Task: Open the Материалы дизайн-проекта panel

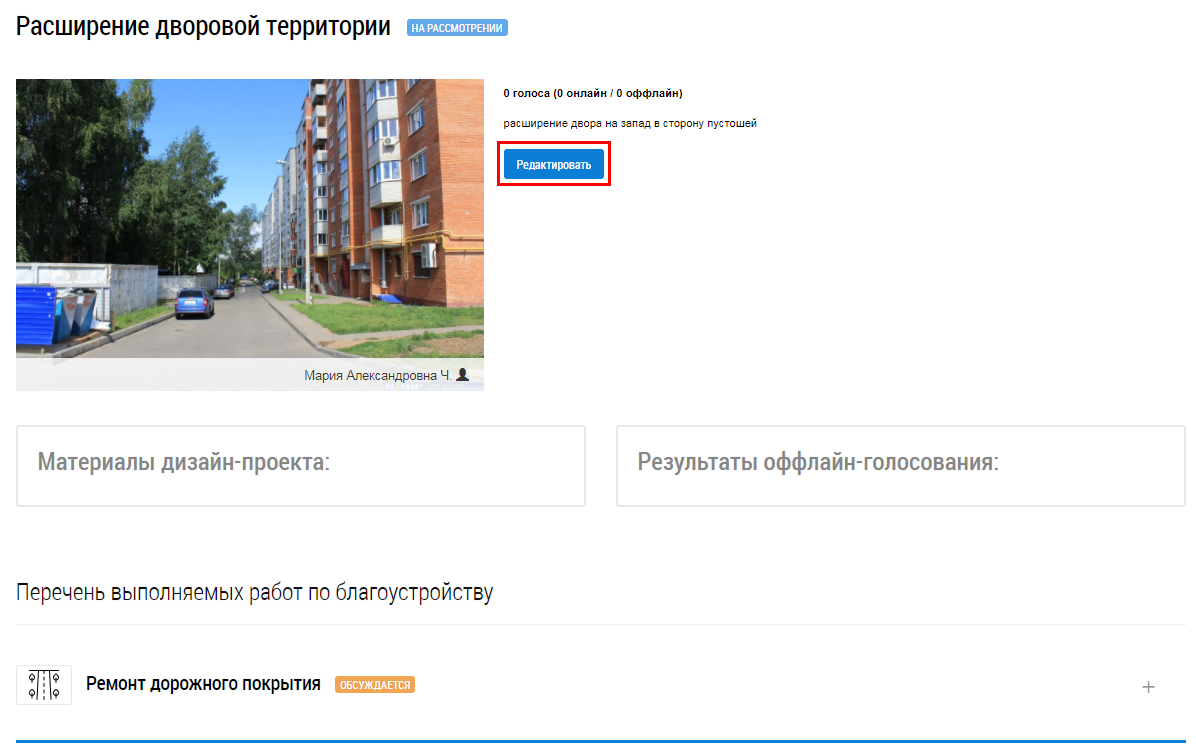Action: [x=300, y=465]
